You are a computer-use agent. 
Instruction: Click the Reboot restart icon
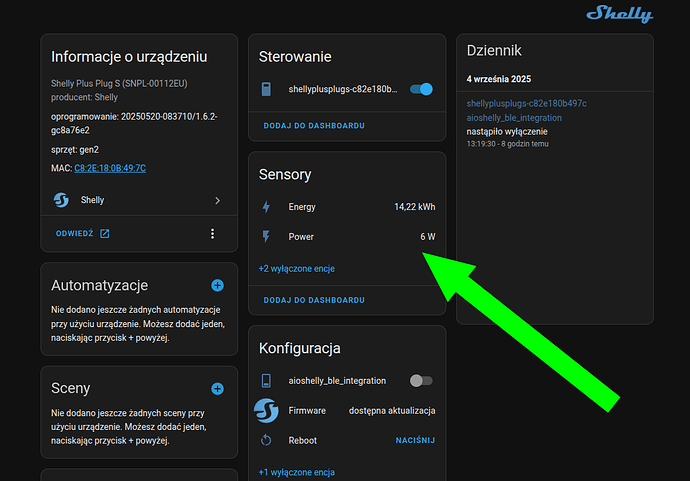[266, 440]
